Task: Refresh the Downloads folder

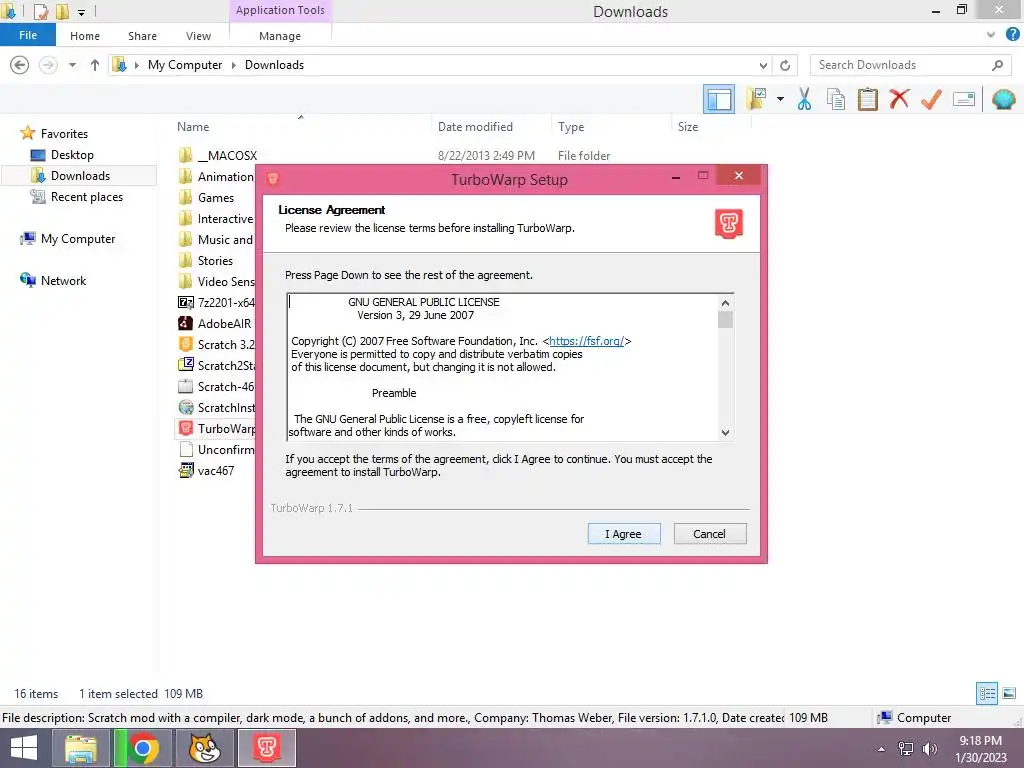Action: coord(785,65)
